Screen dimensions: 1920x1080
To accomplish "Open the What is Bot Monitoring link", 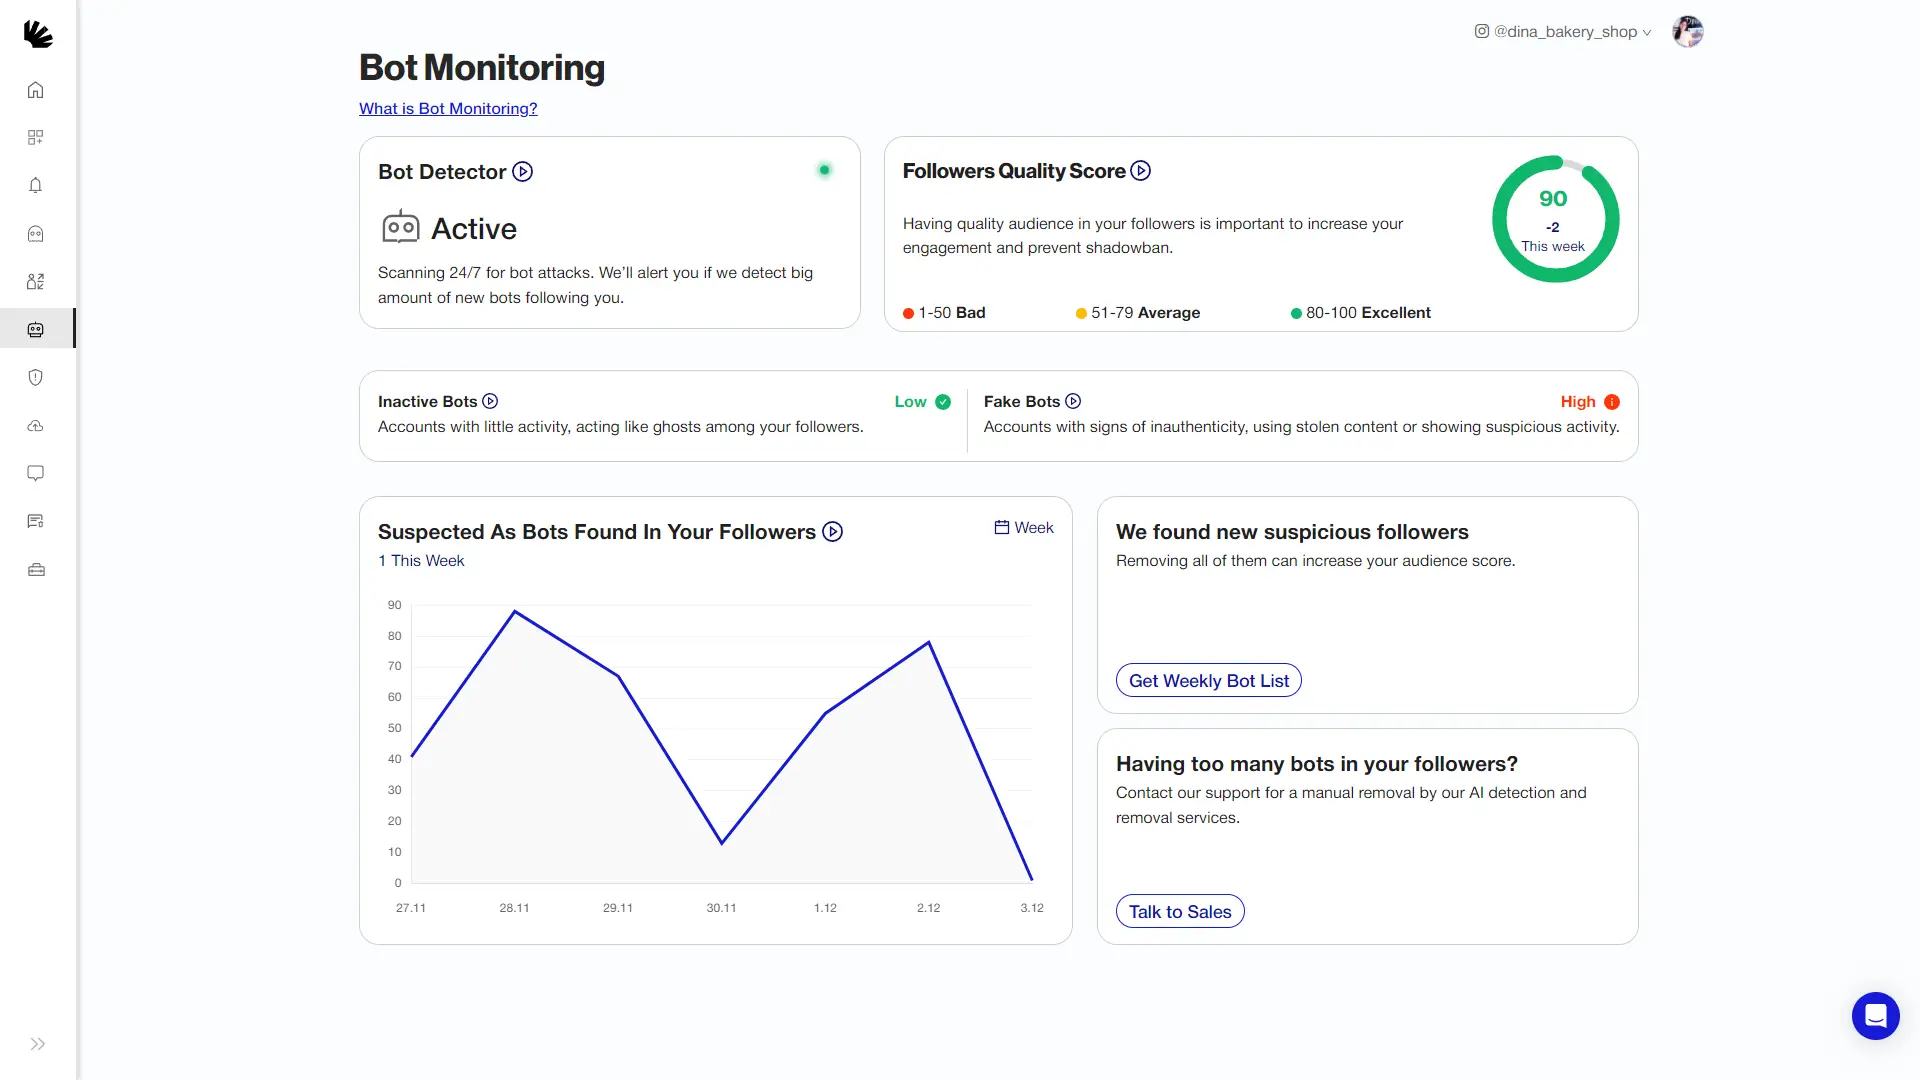I will click(447, 108).
